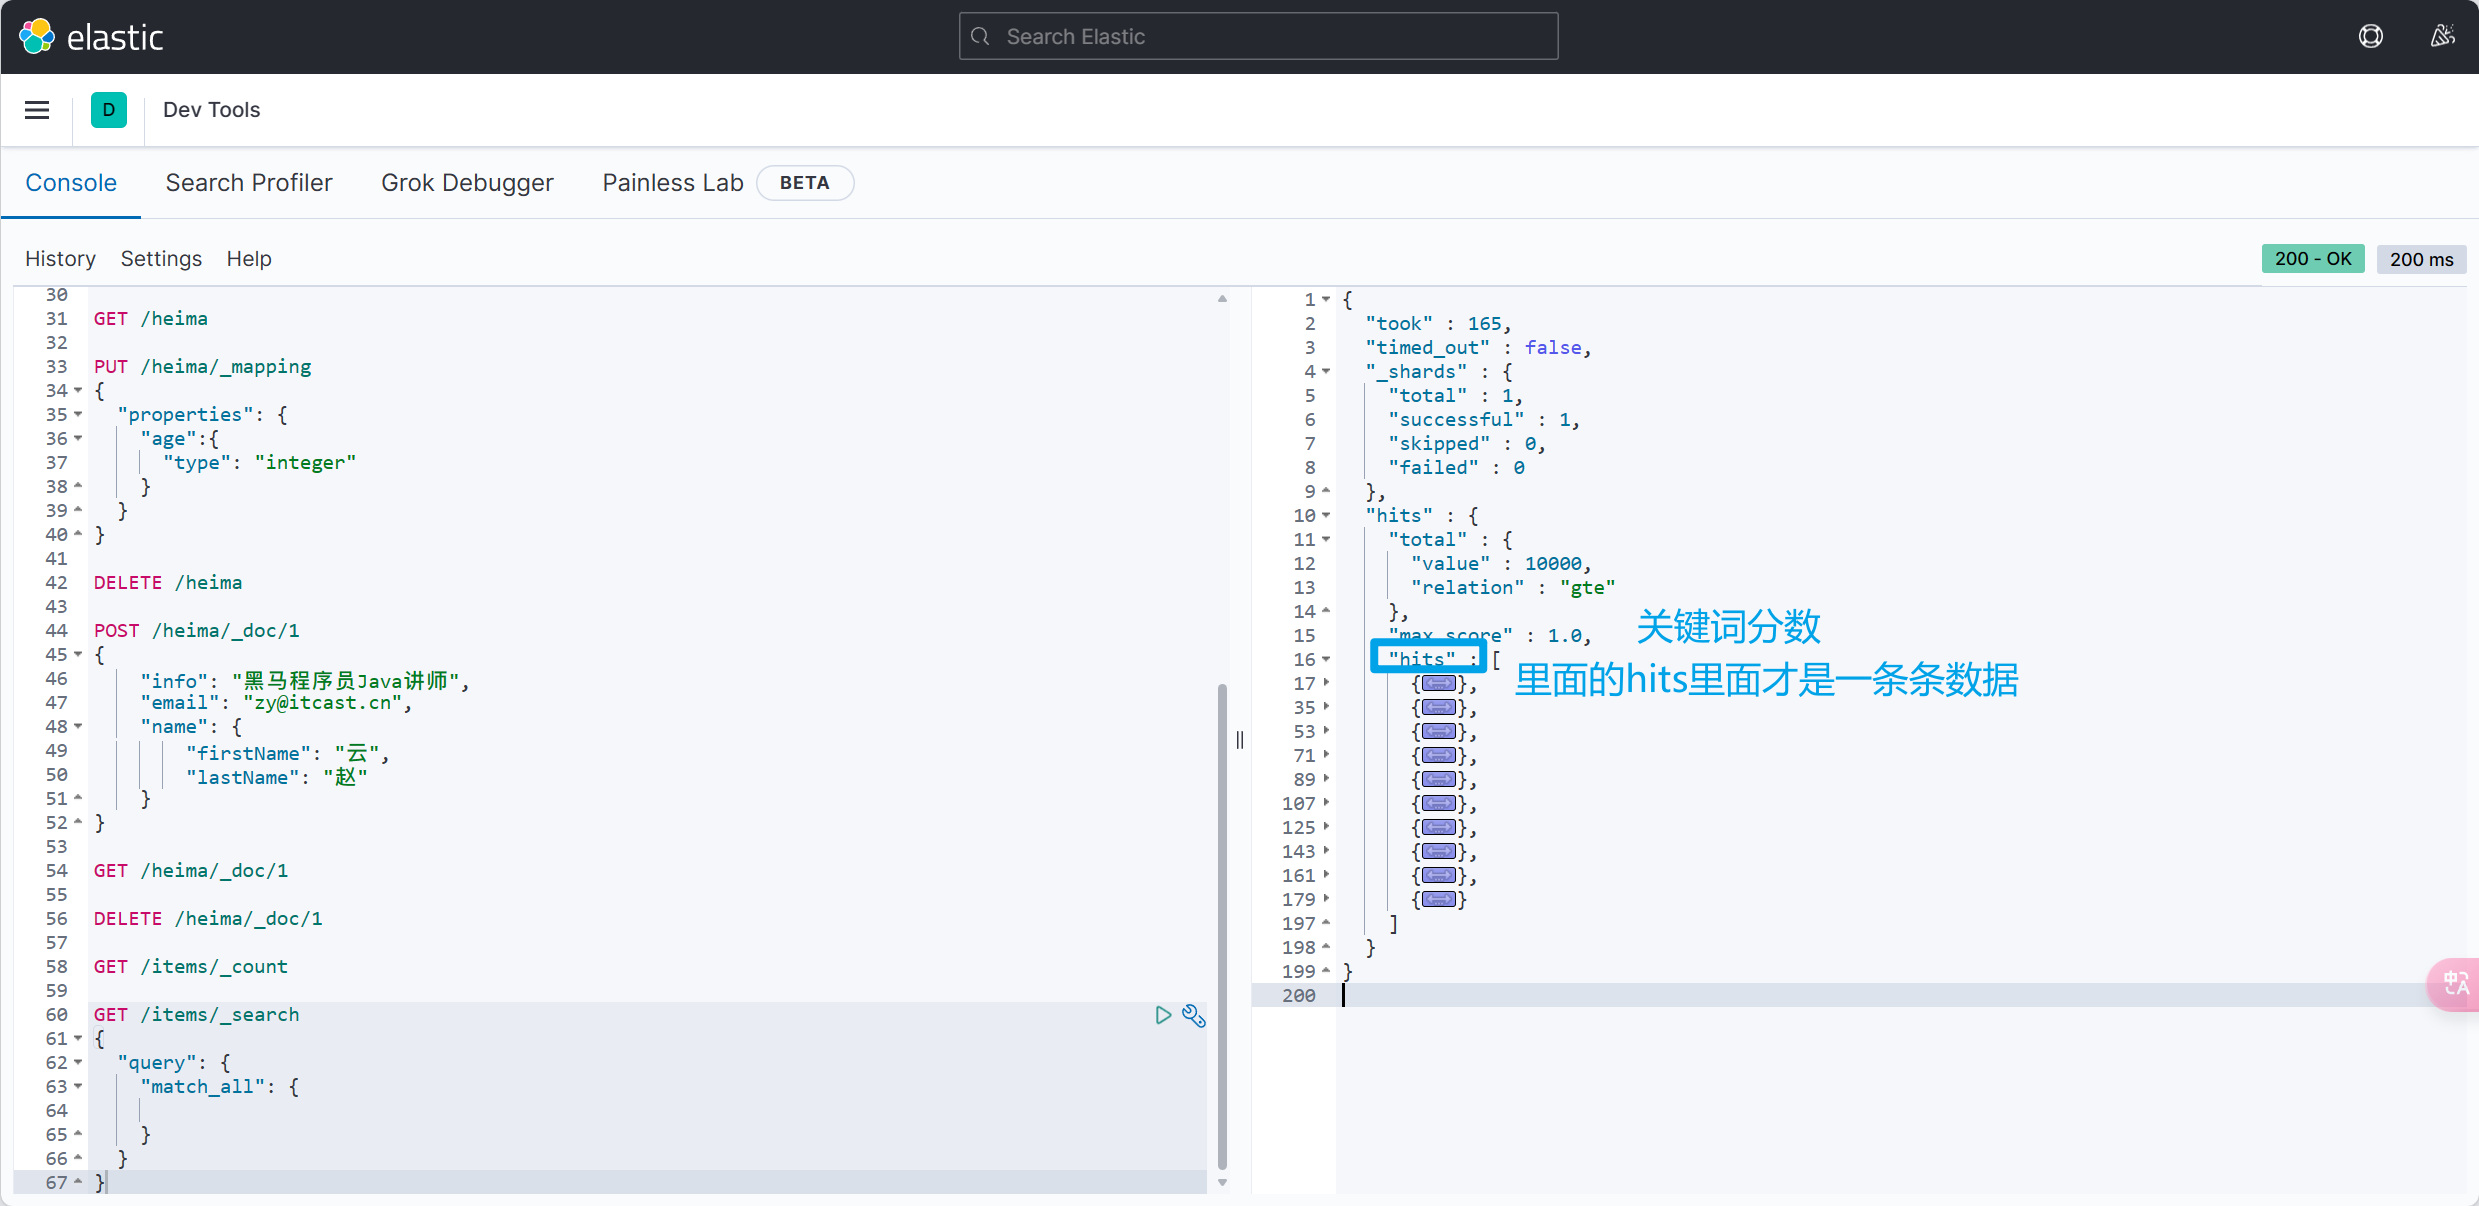Open the newsfeed celebration icon
The image size is (2479, 1206).
[2442, 37]
